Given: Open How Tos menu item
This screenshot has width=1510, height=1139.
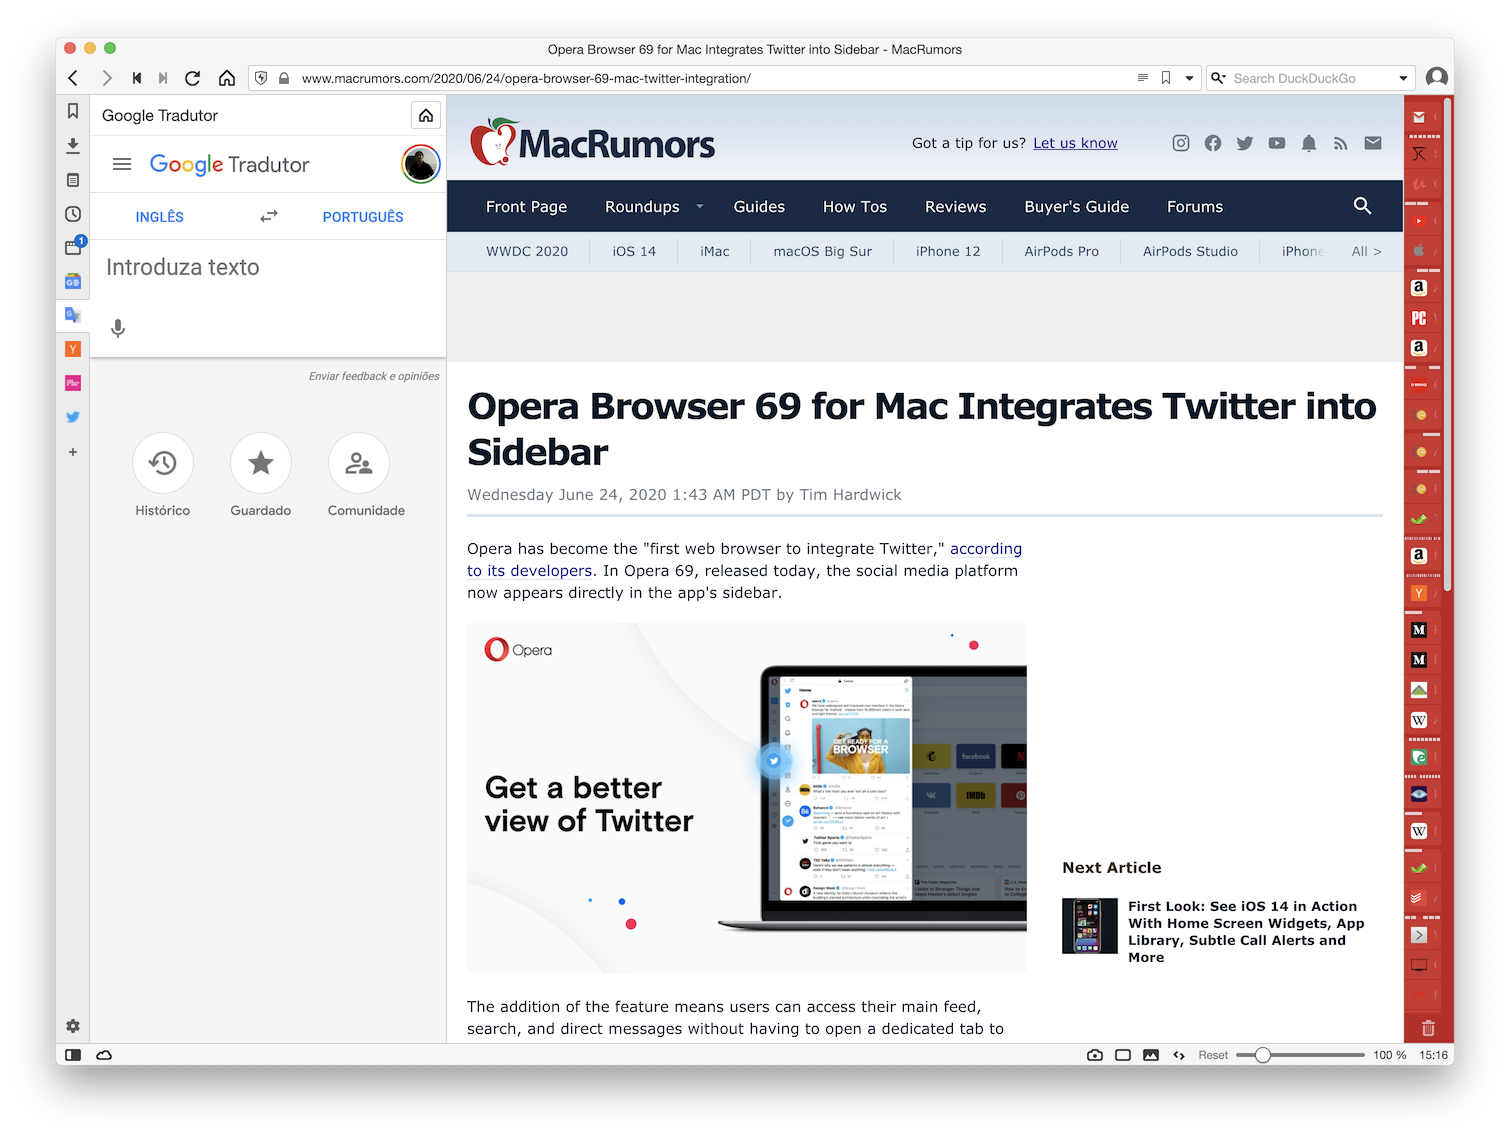Looking at the screenshot, I should click(x=855, y=207).
